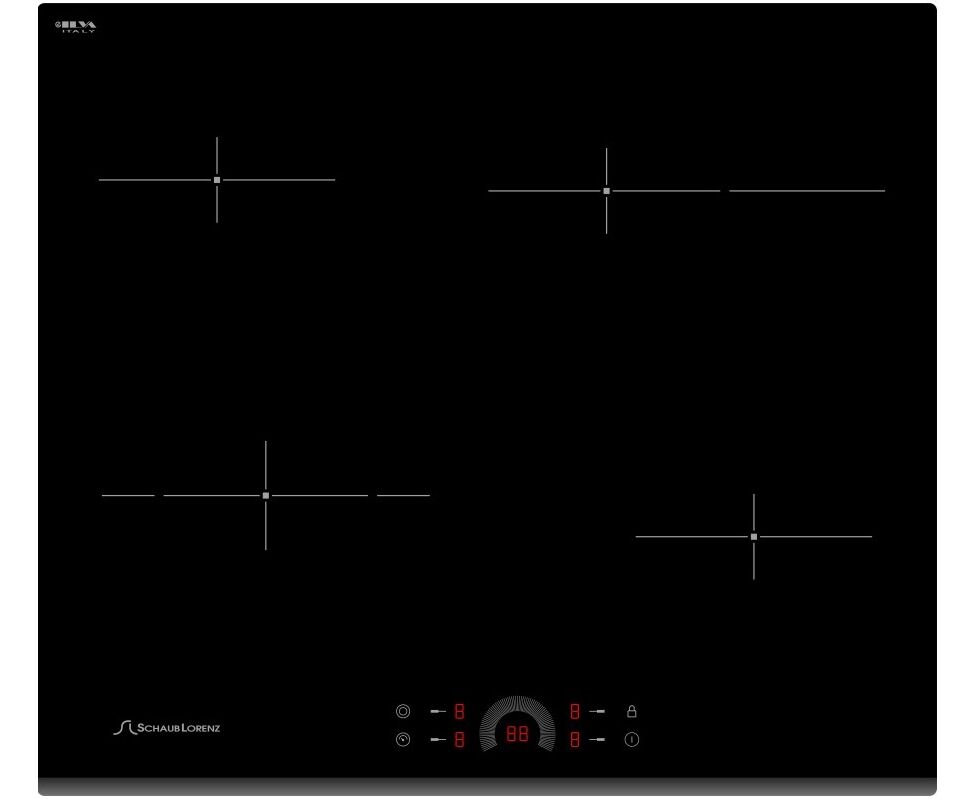This screenshot has width=977, height=799.
Task: Tap the double-ring zone extension icon
Action: tap(403, 712)
